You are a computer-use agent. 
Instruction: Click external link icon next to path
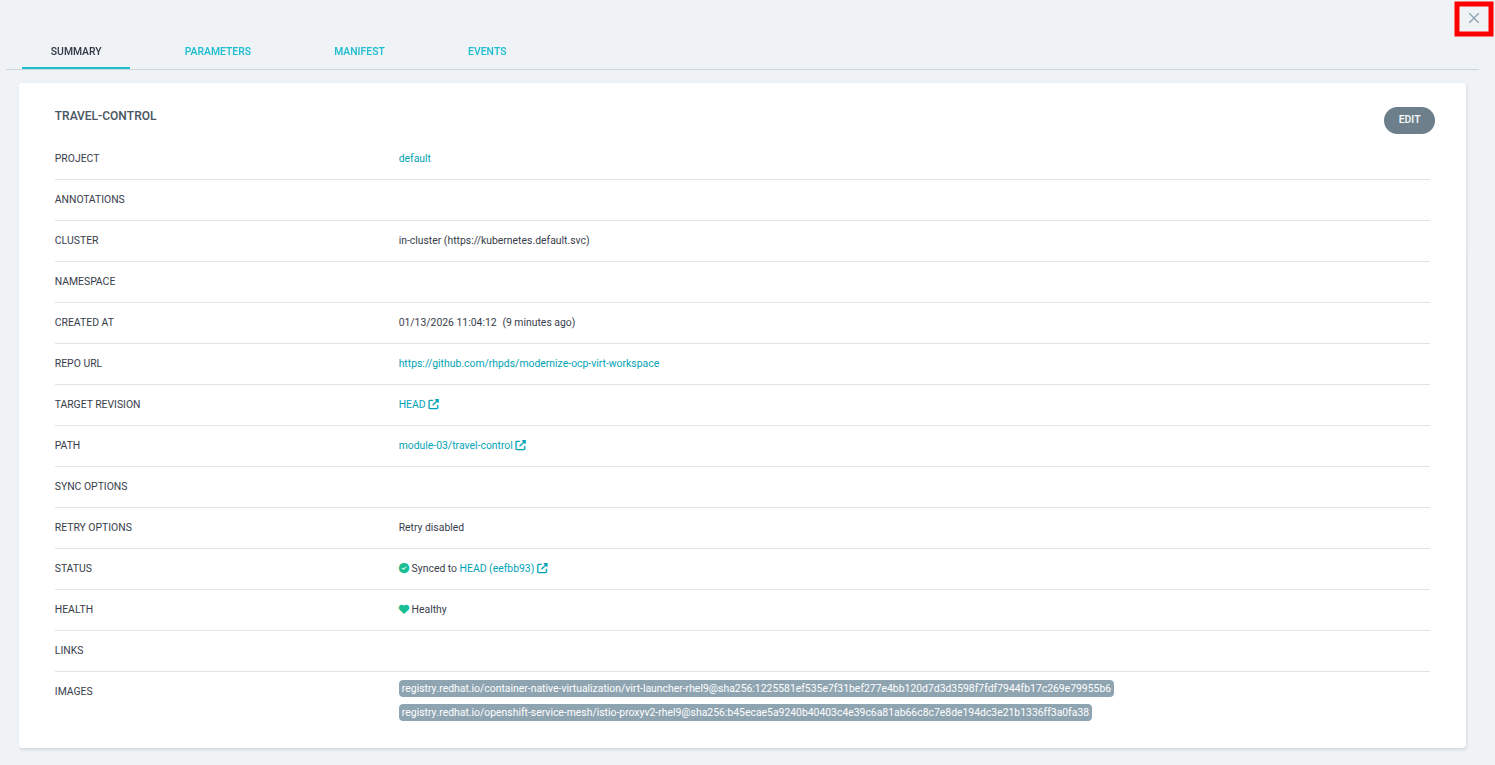pyautogui.click(x=521, y=445)
